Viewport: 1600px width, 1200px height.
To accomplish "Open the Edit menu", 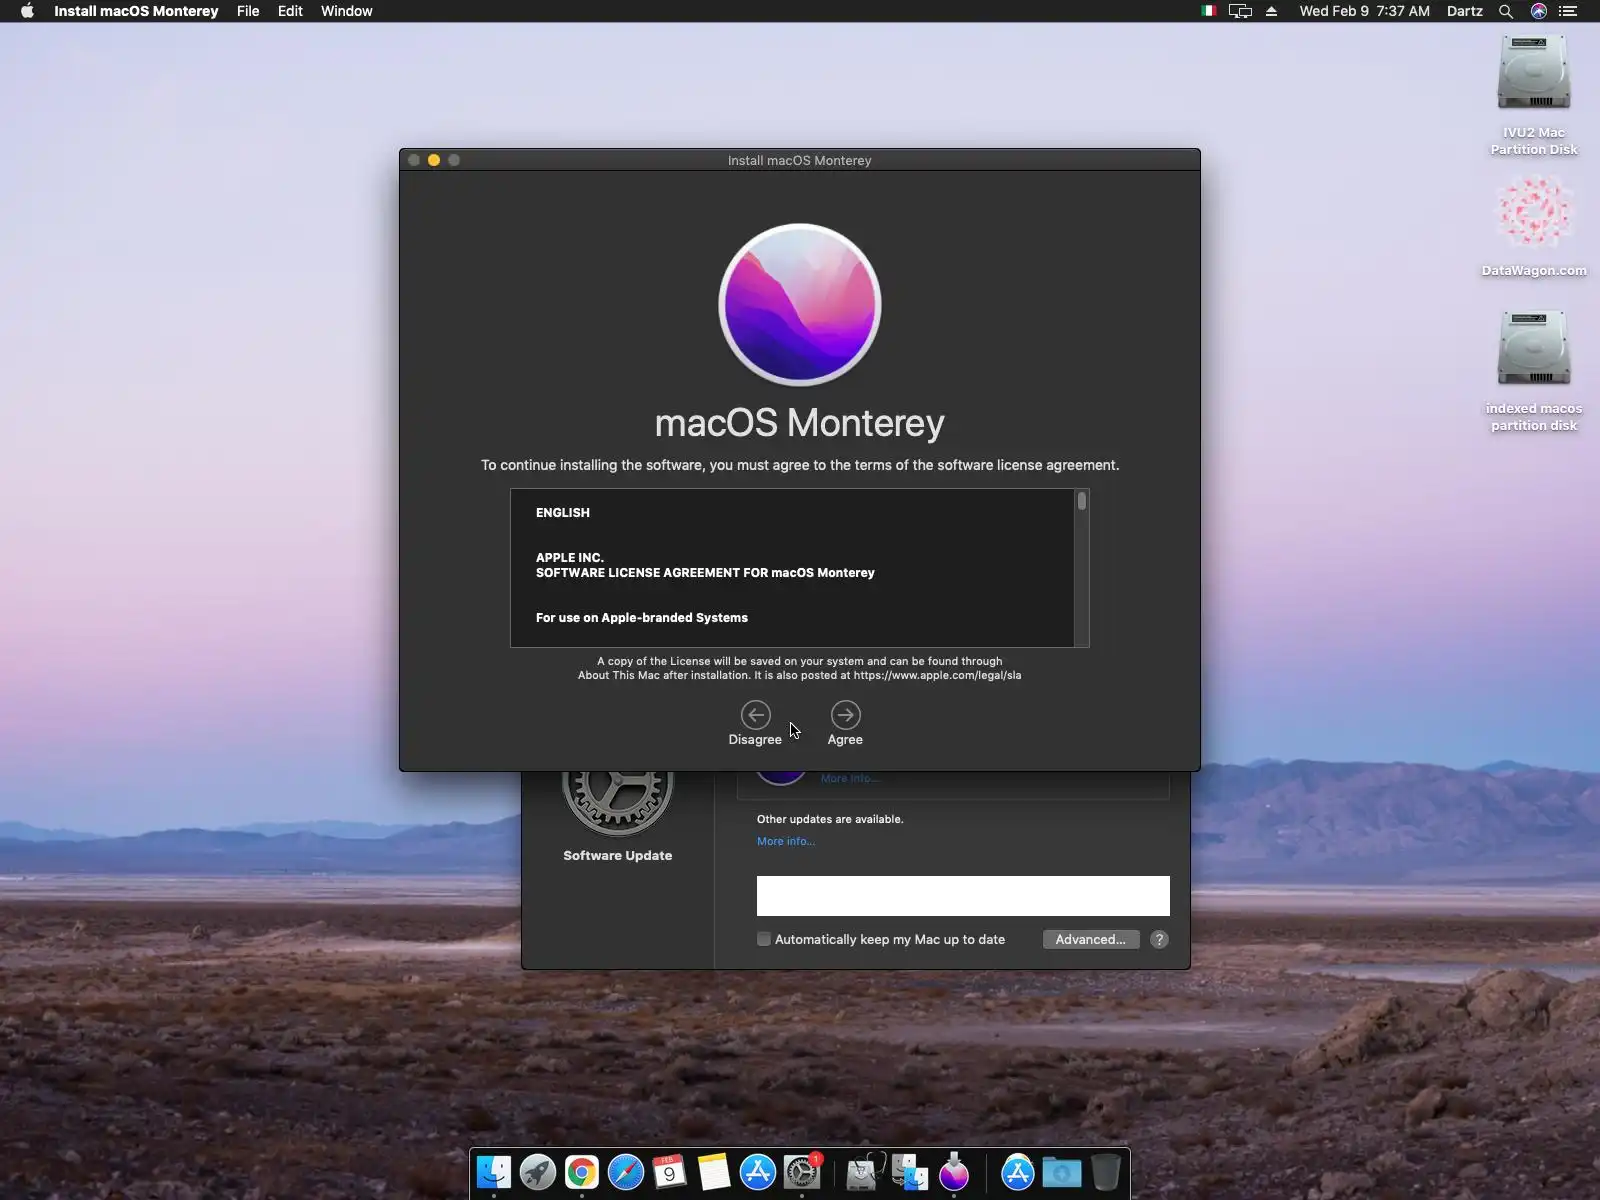I will (290, 11).
